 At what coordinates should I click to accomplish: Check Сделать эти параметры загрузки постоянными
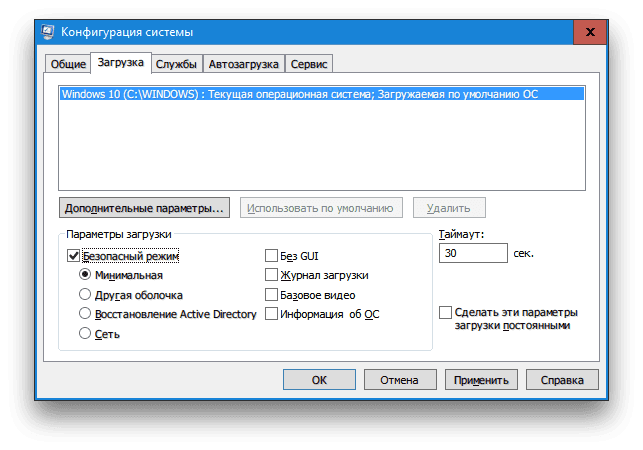[x=445, y=313]
